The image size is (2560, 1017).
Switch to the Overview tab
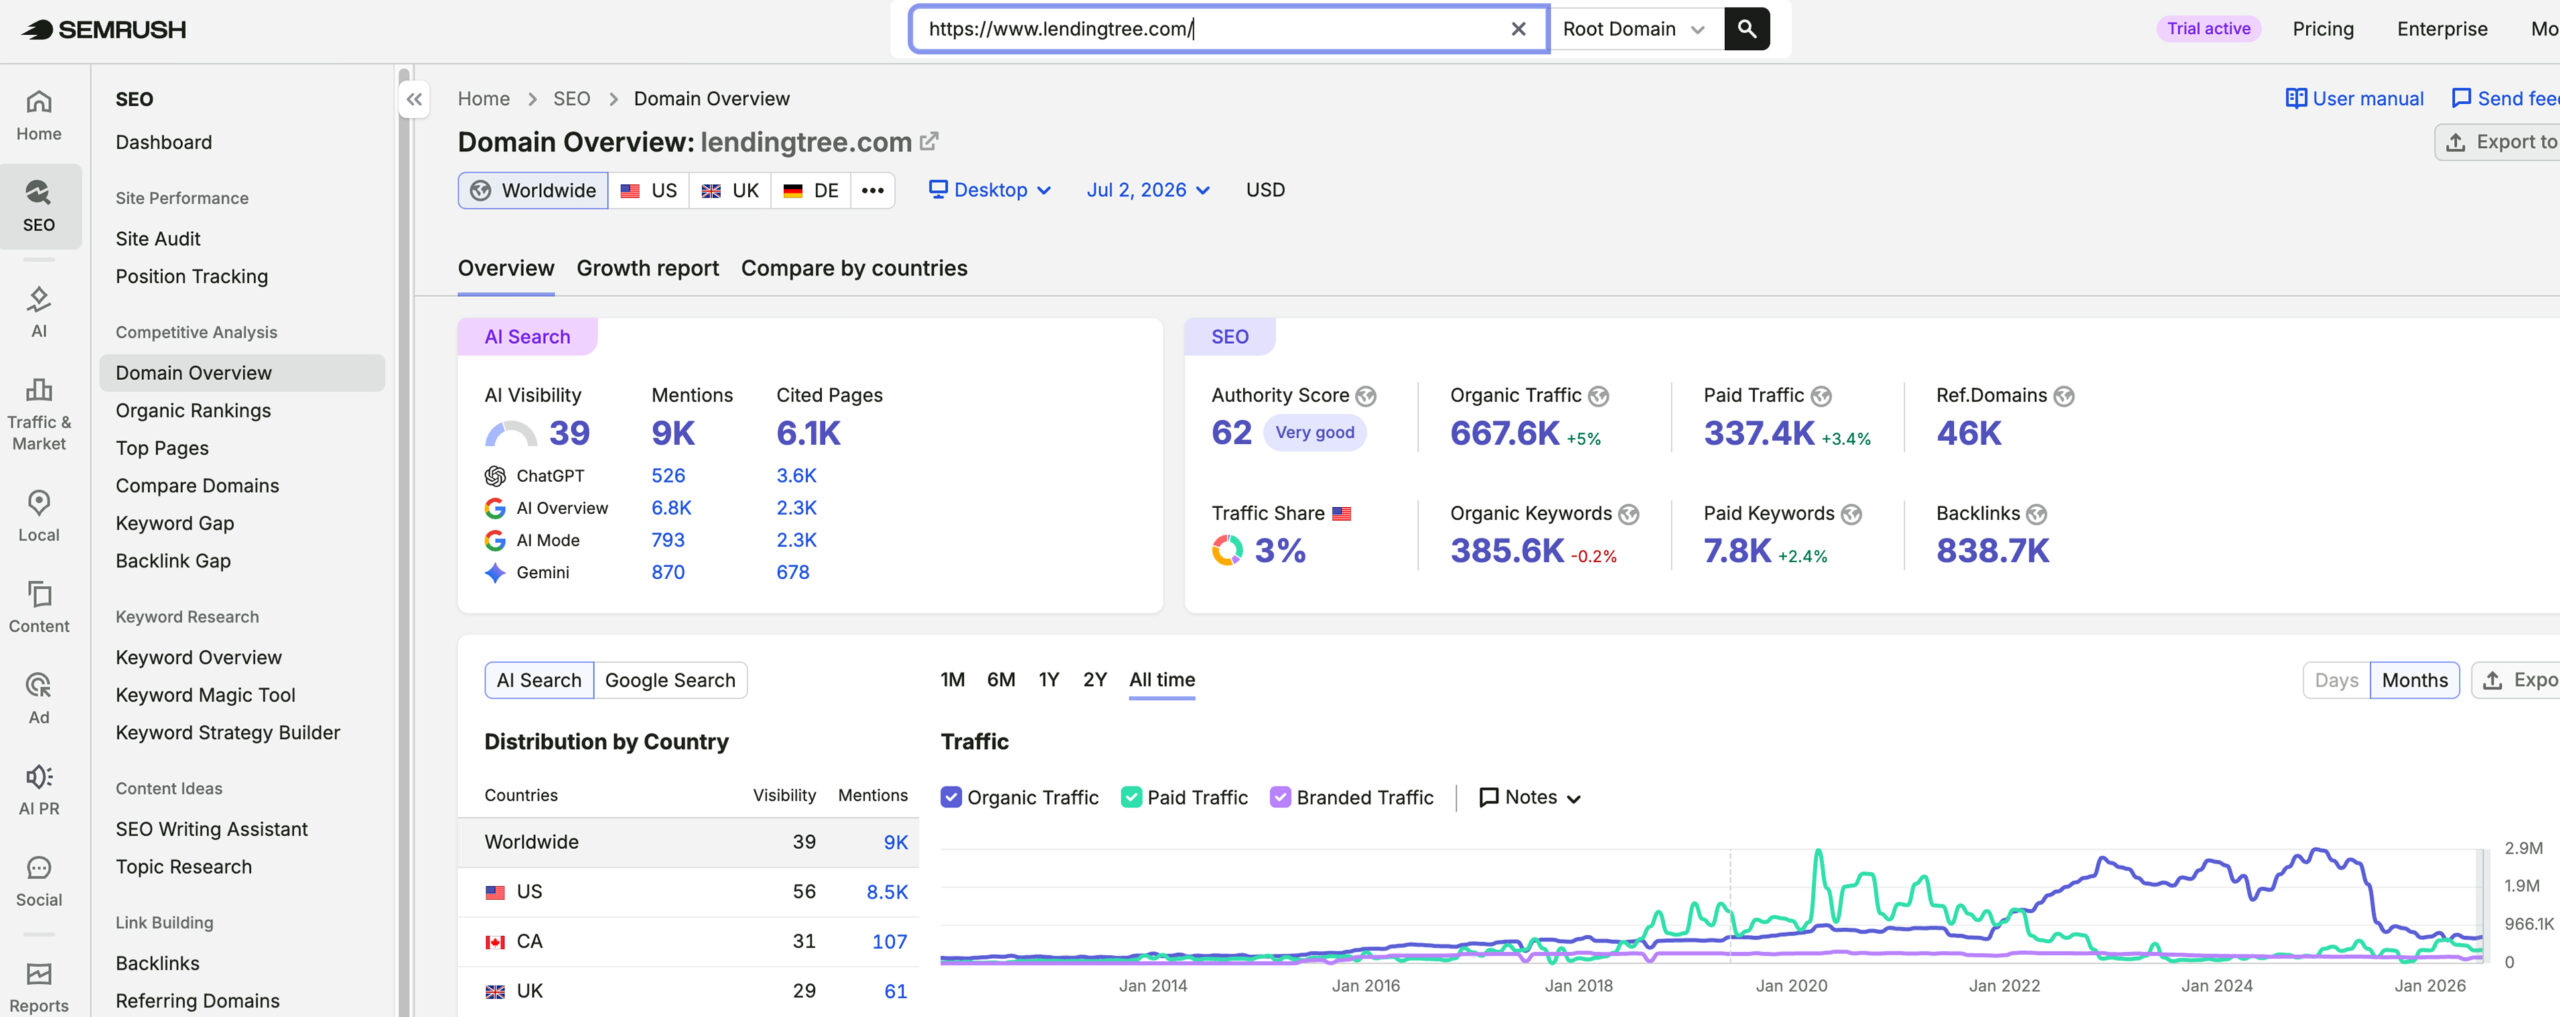pos(506,268)
